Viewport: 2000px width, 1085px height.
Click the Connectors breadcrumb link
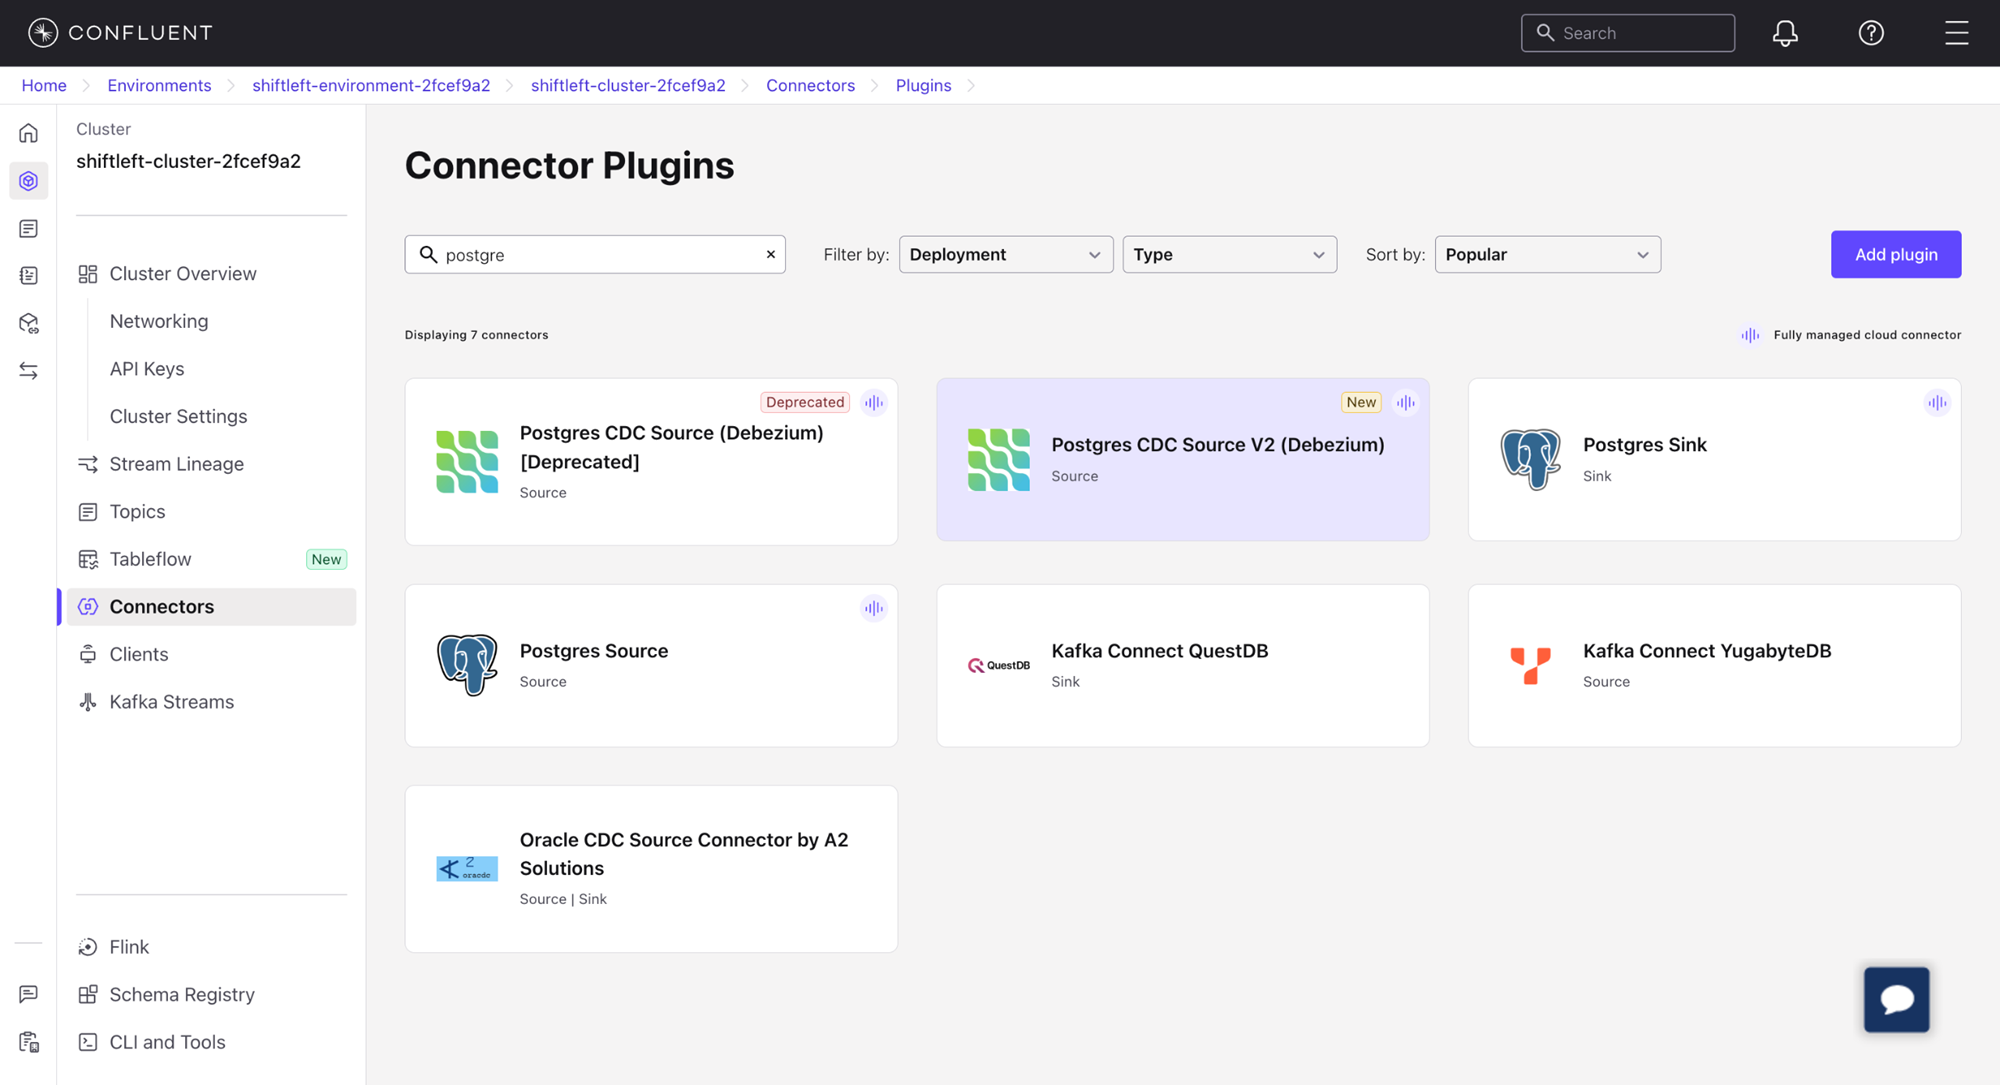[810, 85]
